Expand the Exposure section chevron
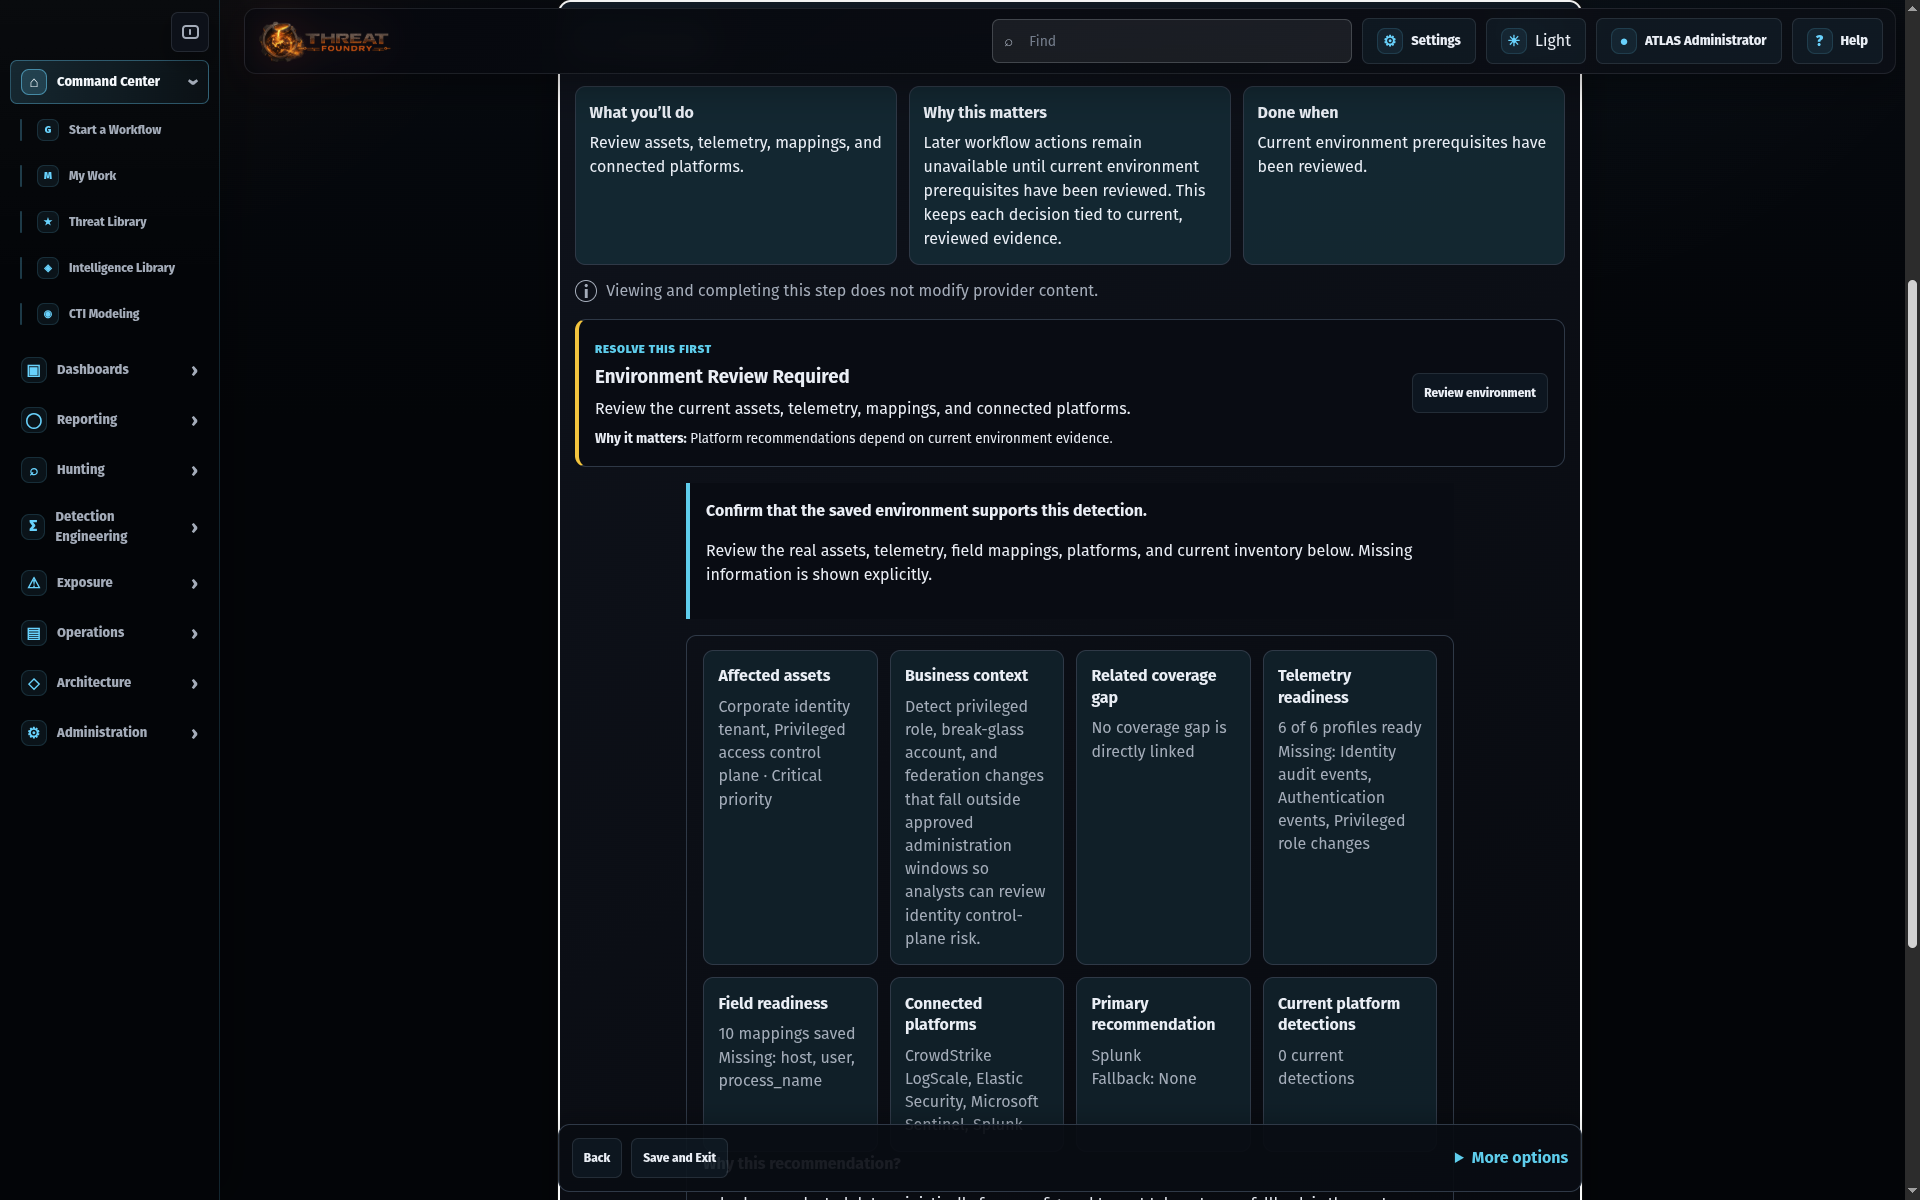Viewport: 1920px width, 1200px height. click(194, 584)
